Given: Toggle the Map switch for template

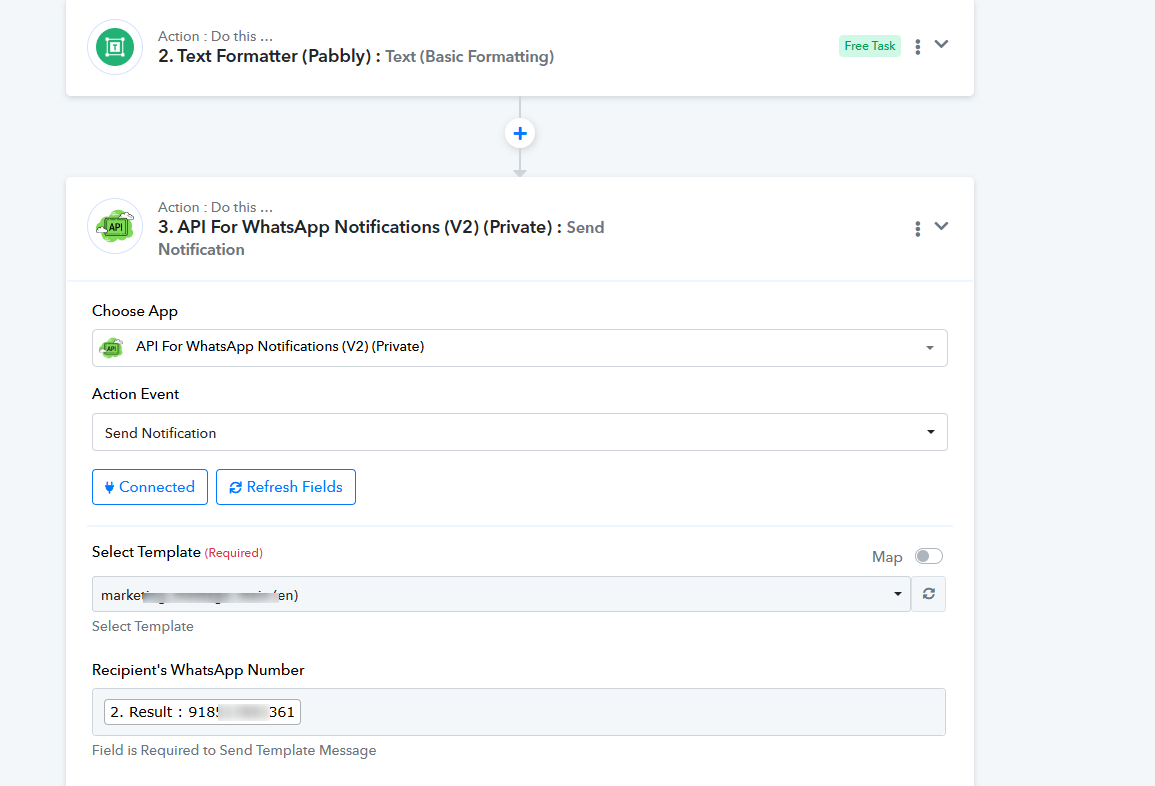Looking at the screenshot, I should tap(928, 556).
